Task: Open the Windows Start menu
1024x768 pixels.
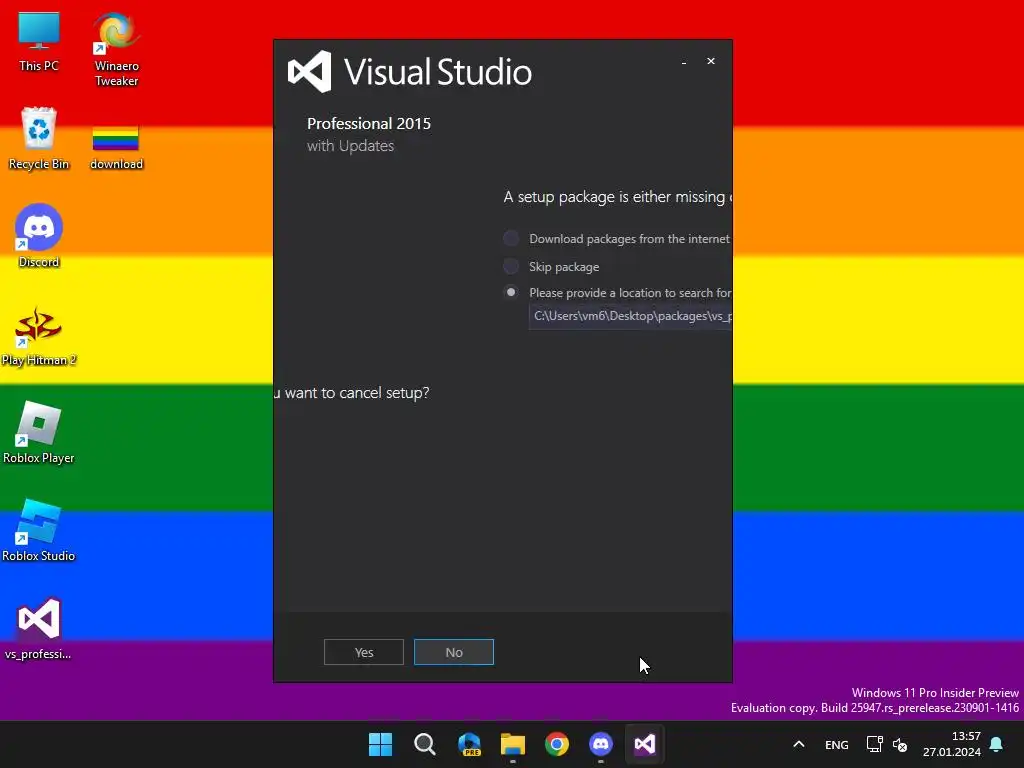Action: coord(380,744)
